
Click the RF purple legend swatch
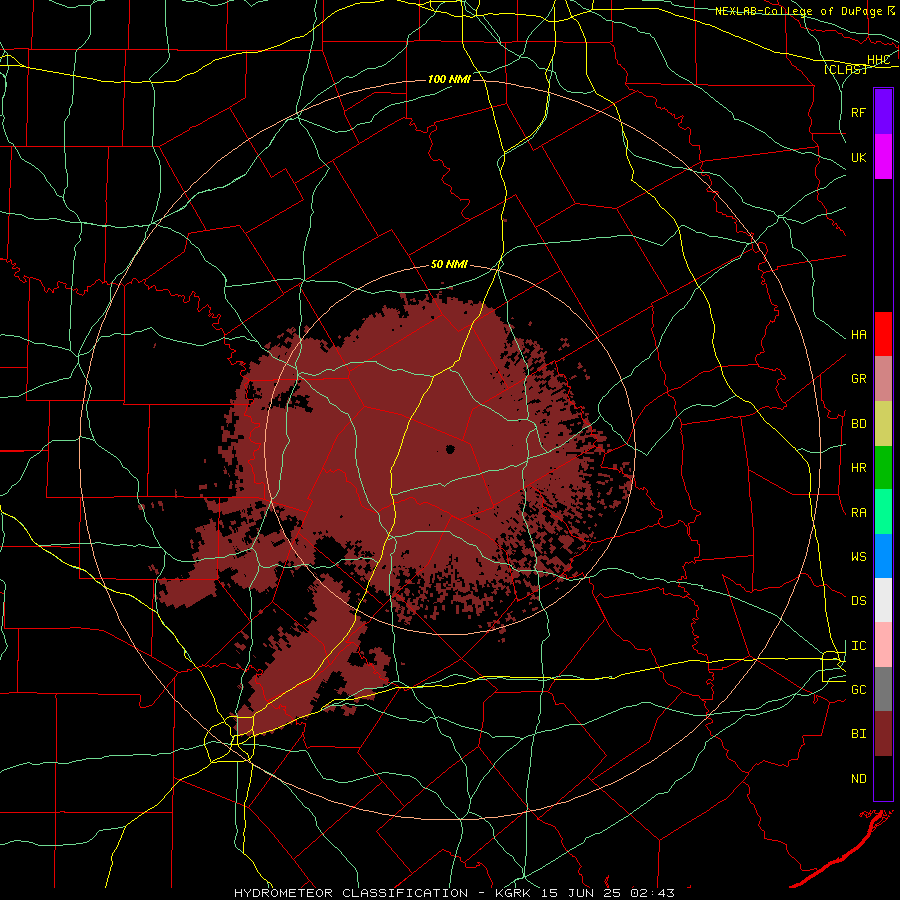(883, 112)
